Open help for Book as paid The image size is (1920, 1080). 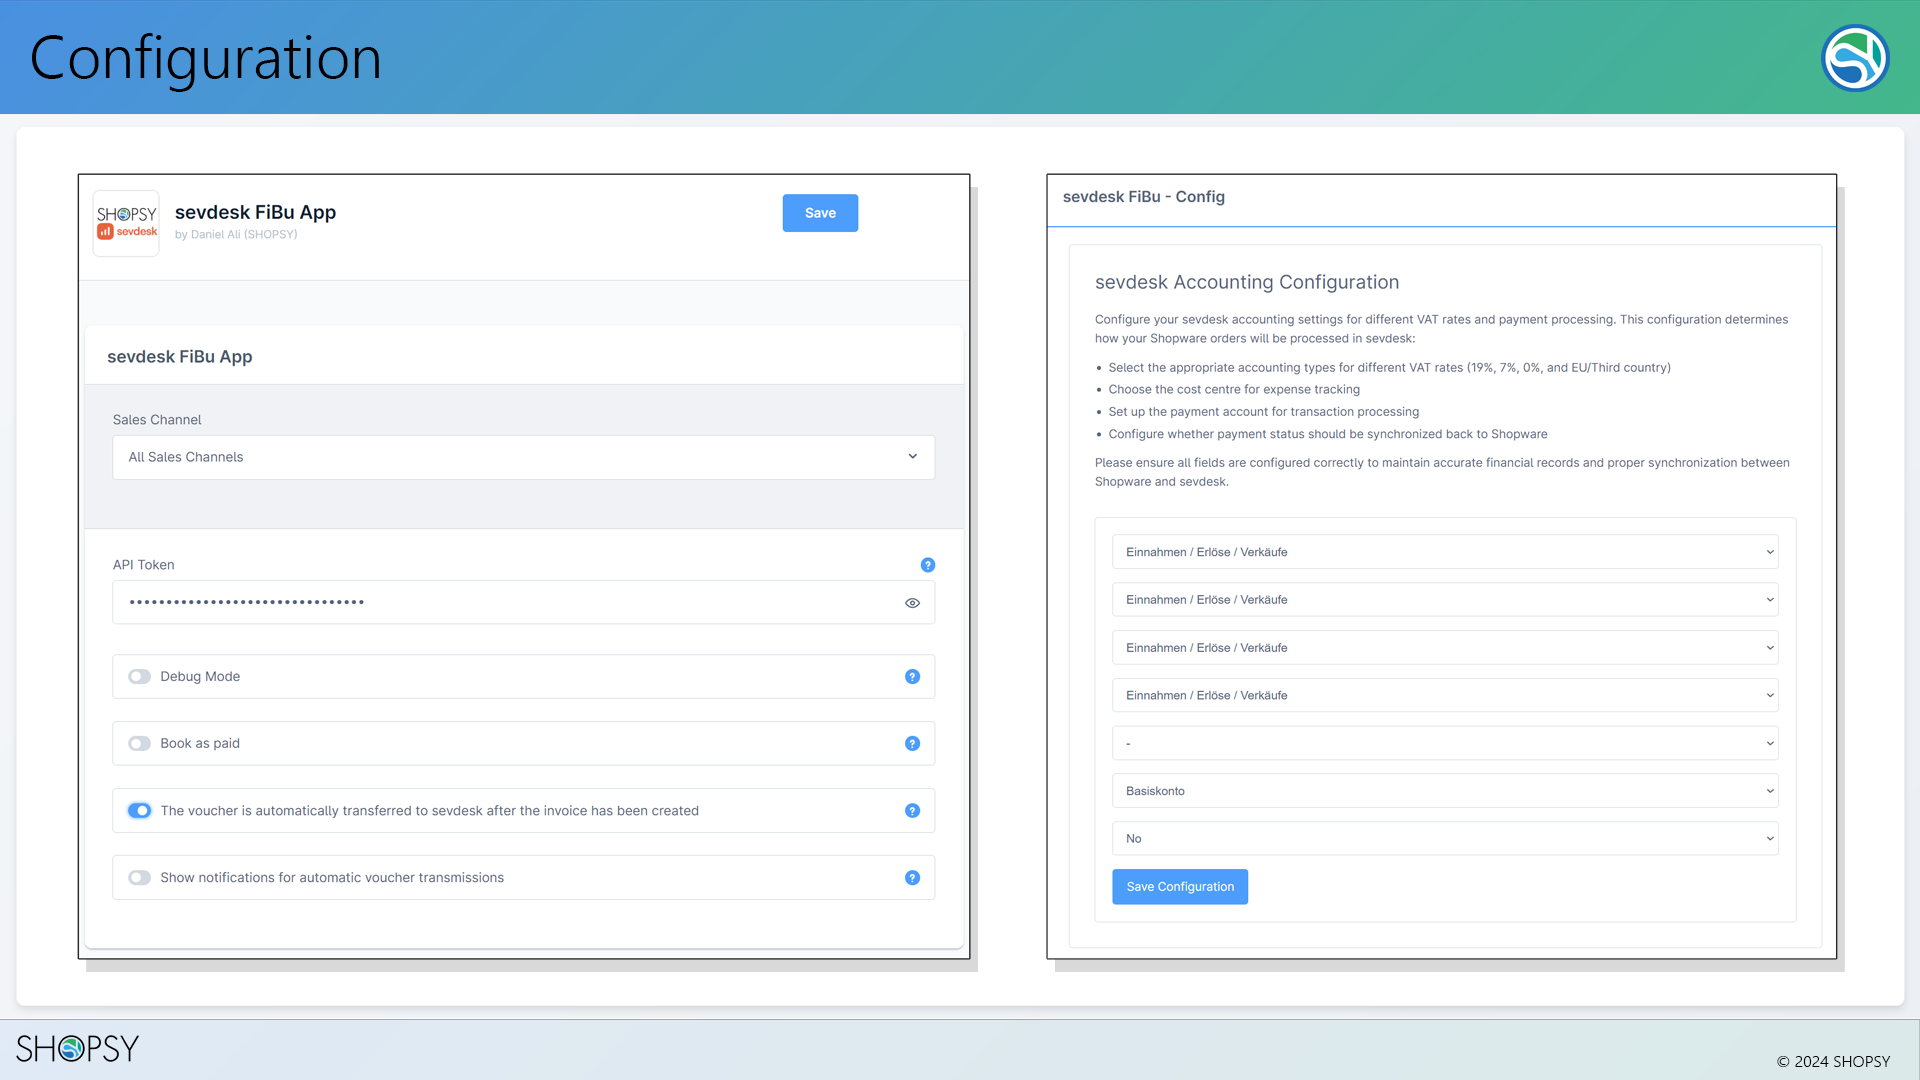912,744
